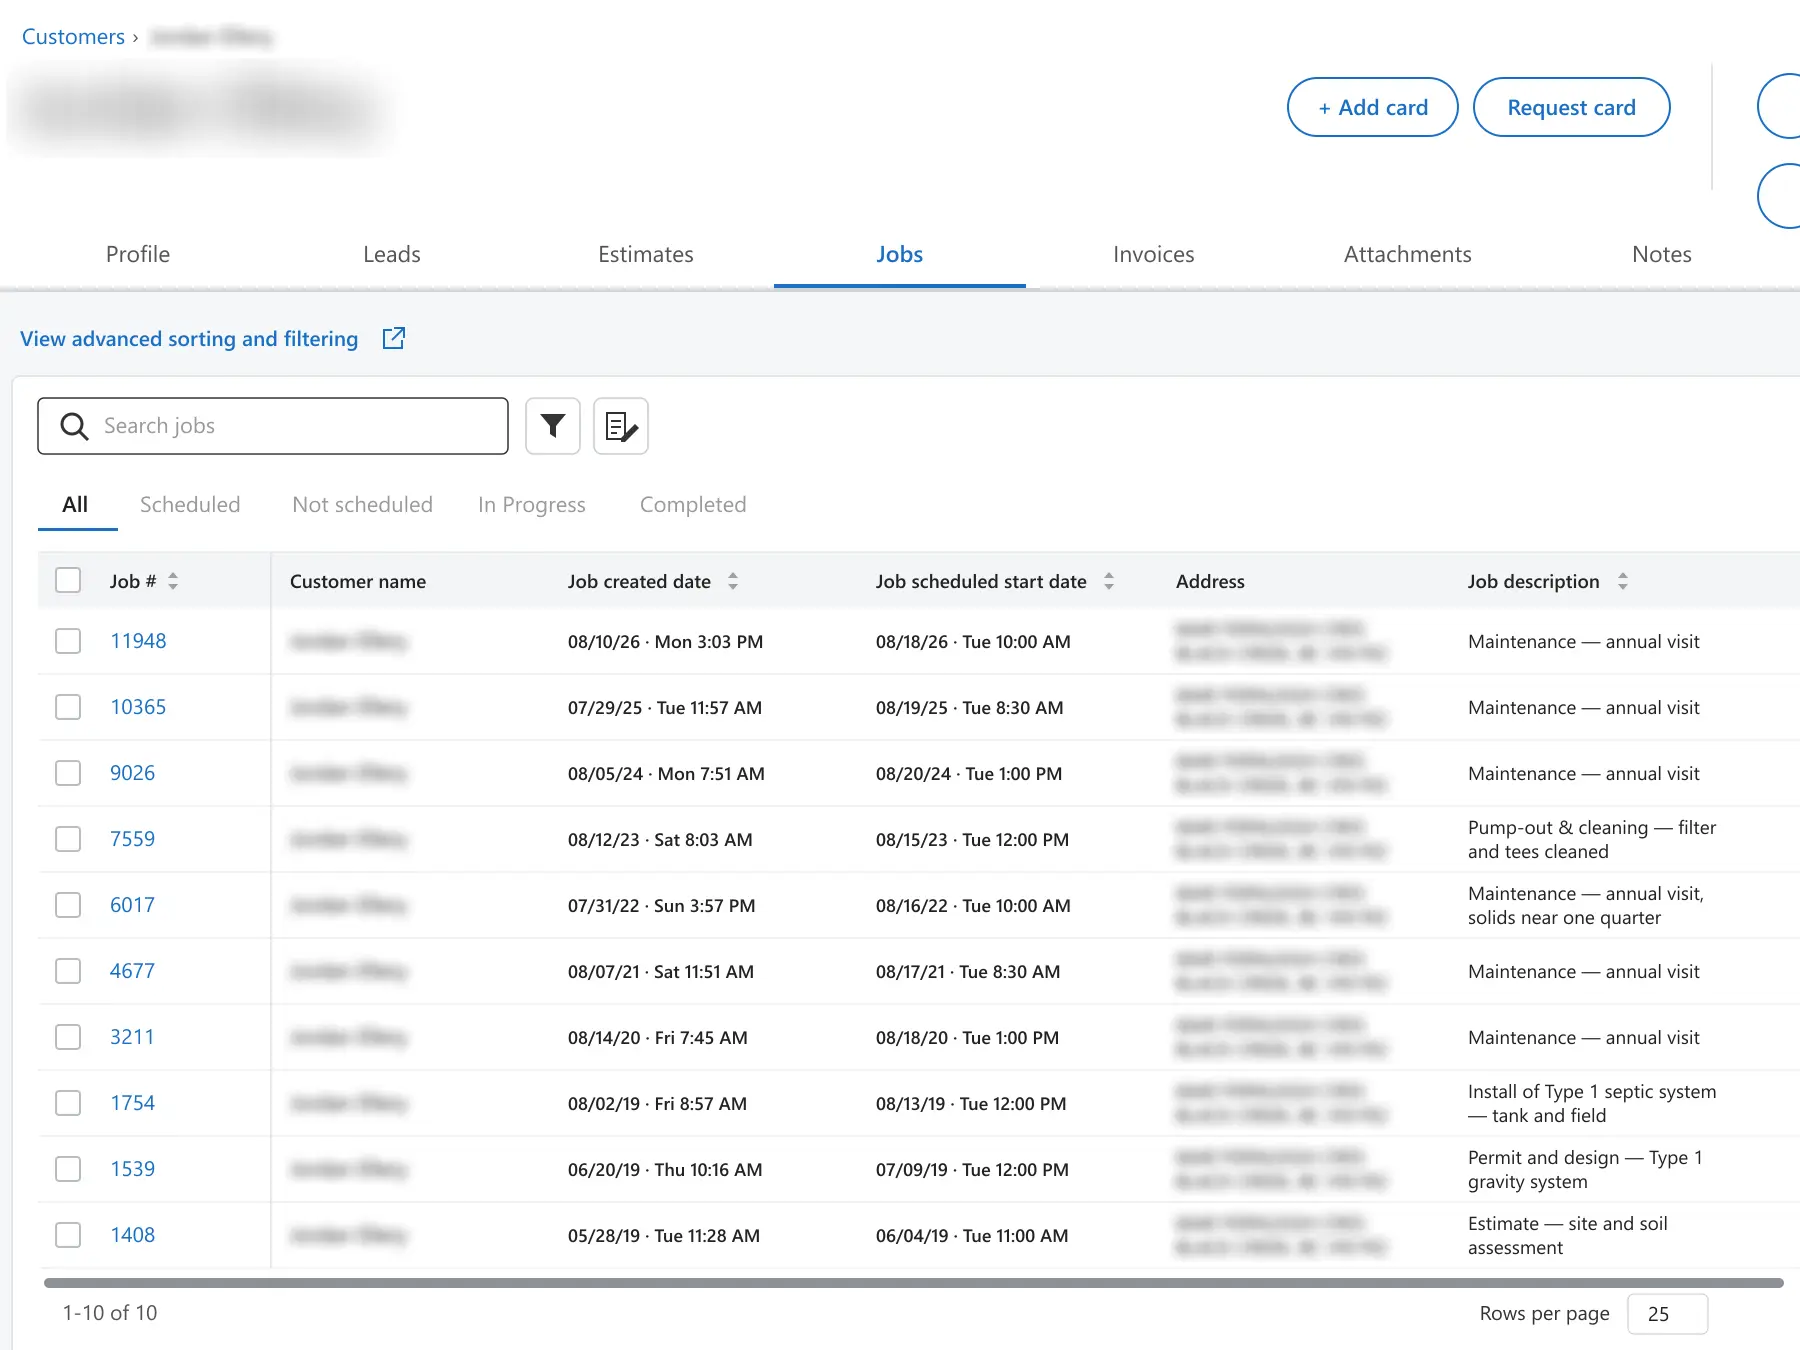This screenshot has height=1350, width=1800.
Task: Open job number 4677 link
Action: click(132, 971)
